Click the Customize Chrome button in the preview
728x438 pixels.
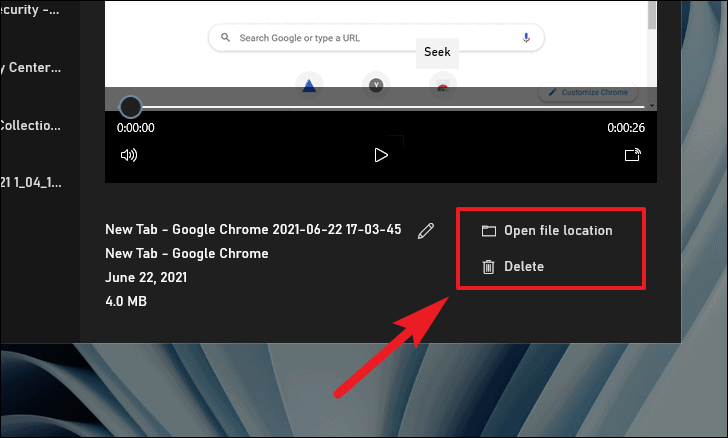coord(588,92)
